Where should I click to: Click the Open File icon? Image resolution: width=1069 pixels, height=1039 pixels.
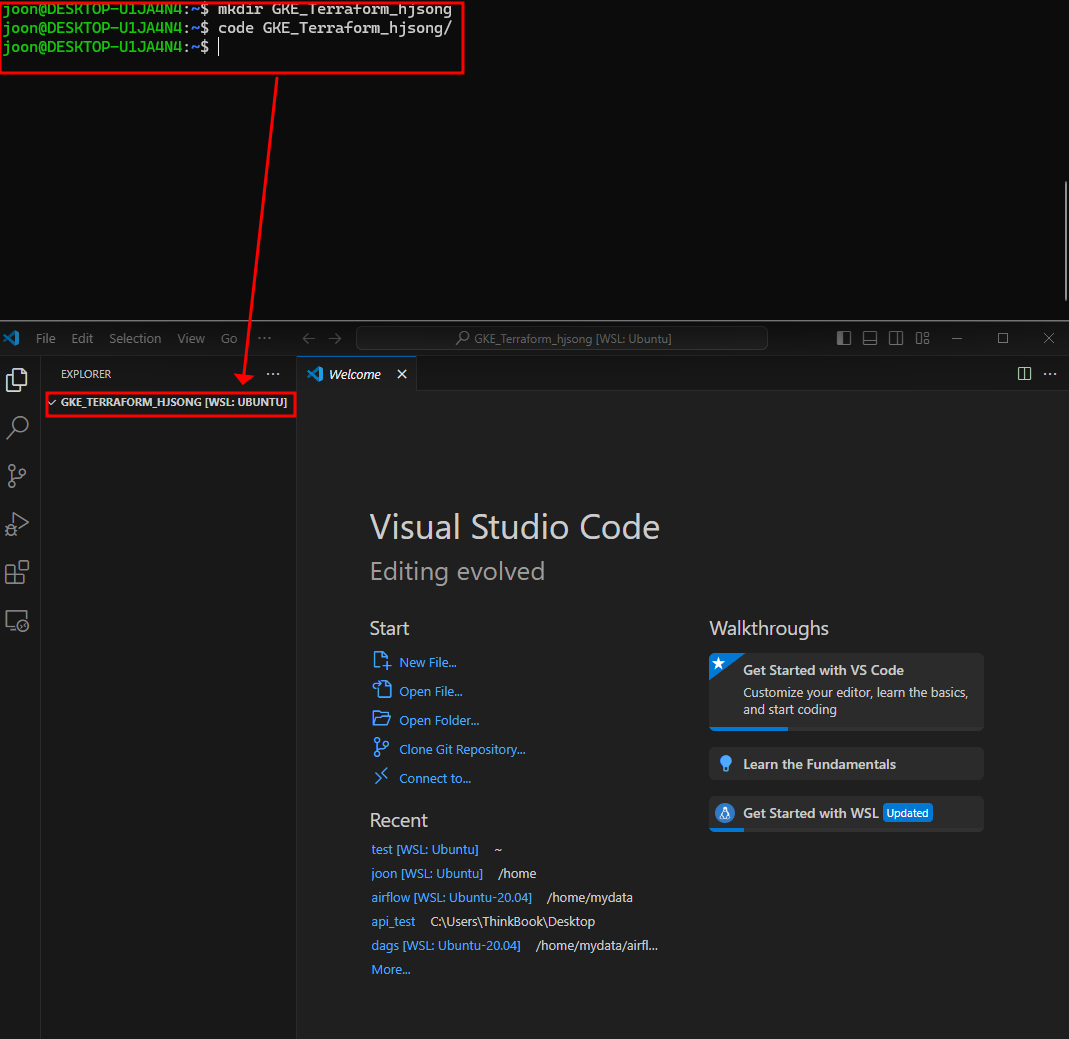(x=382, y=689)
